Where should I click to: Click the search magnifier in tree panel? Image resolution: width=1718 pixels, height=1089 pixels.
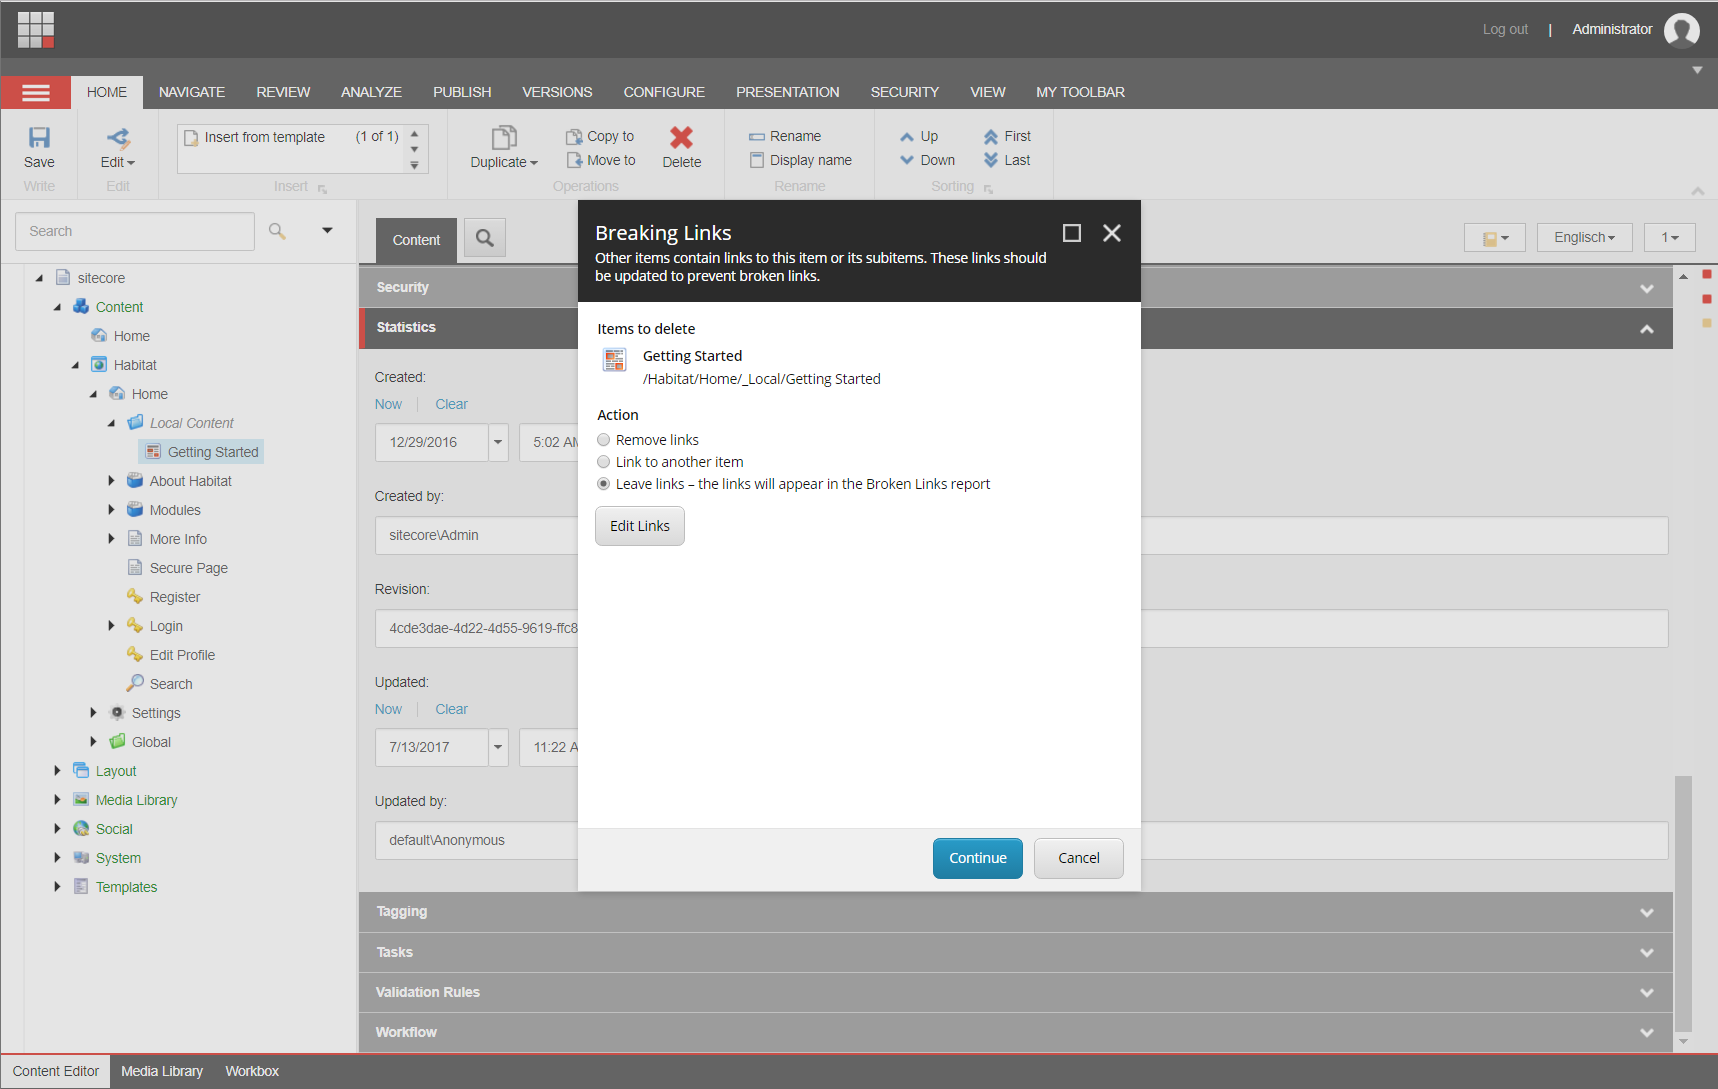click(x=277, y=231)
